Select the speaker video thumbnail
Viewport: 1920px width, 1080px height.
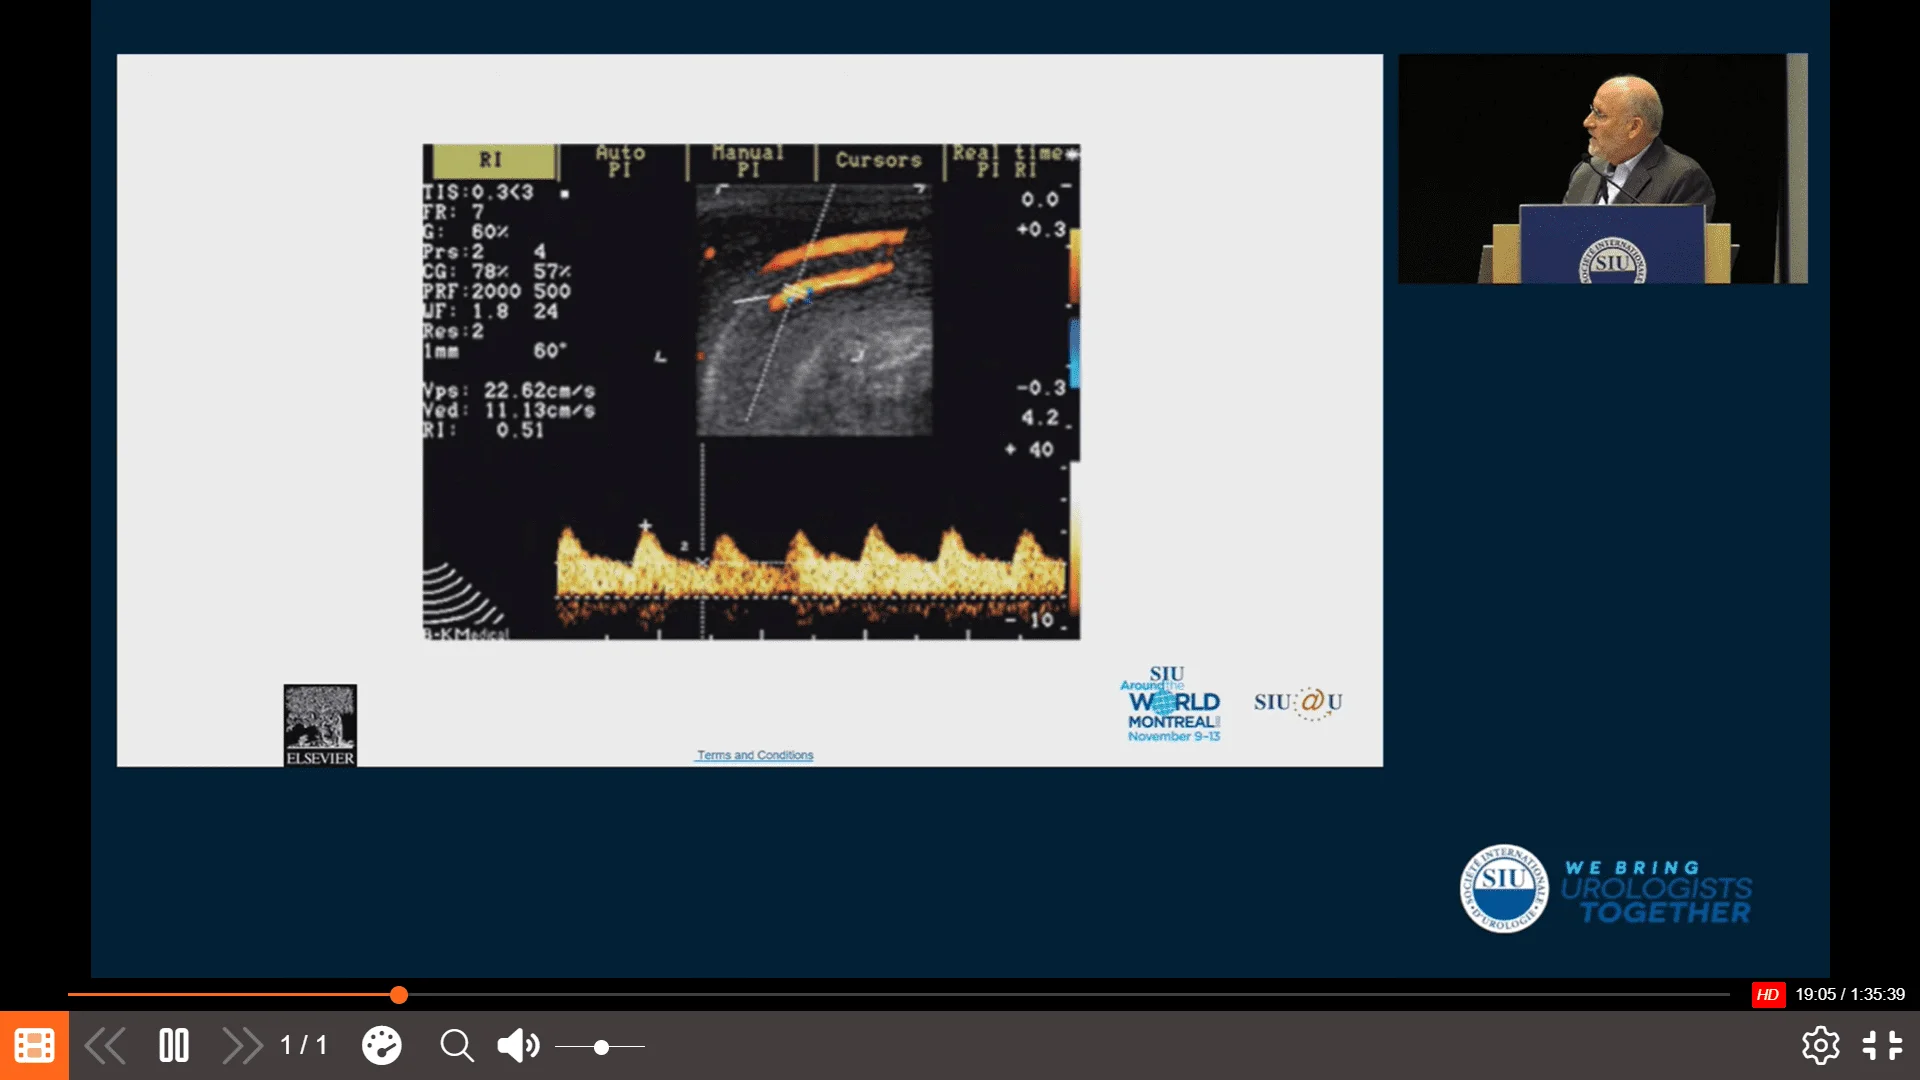[1602, 168]
